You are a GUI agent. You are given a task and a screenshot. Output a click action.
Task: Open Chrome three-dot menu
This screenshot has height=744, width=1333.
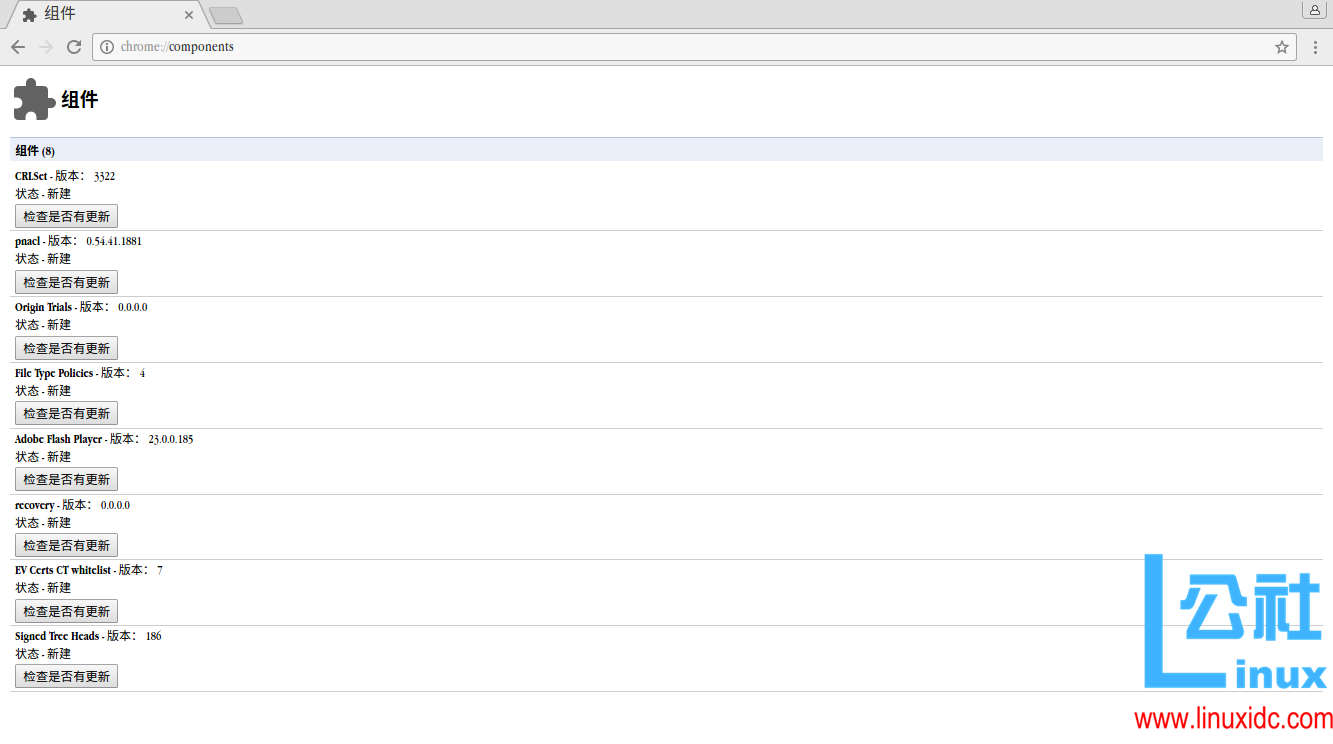click(x=1315, y=47)
